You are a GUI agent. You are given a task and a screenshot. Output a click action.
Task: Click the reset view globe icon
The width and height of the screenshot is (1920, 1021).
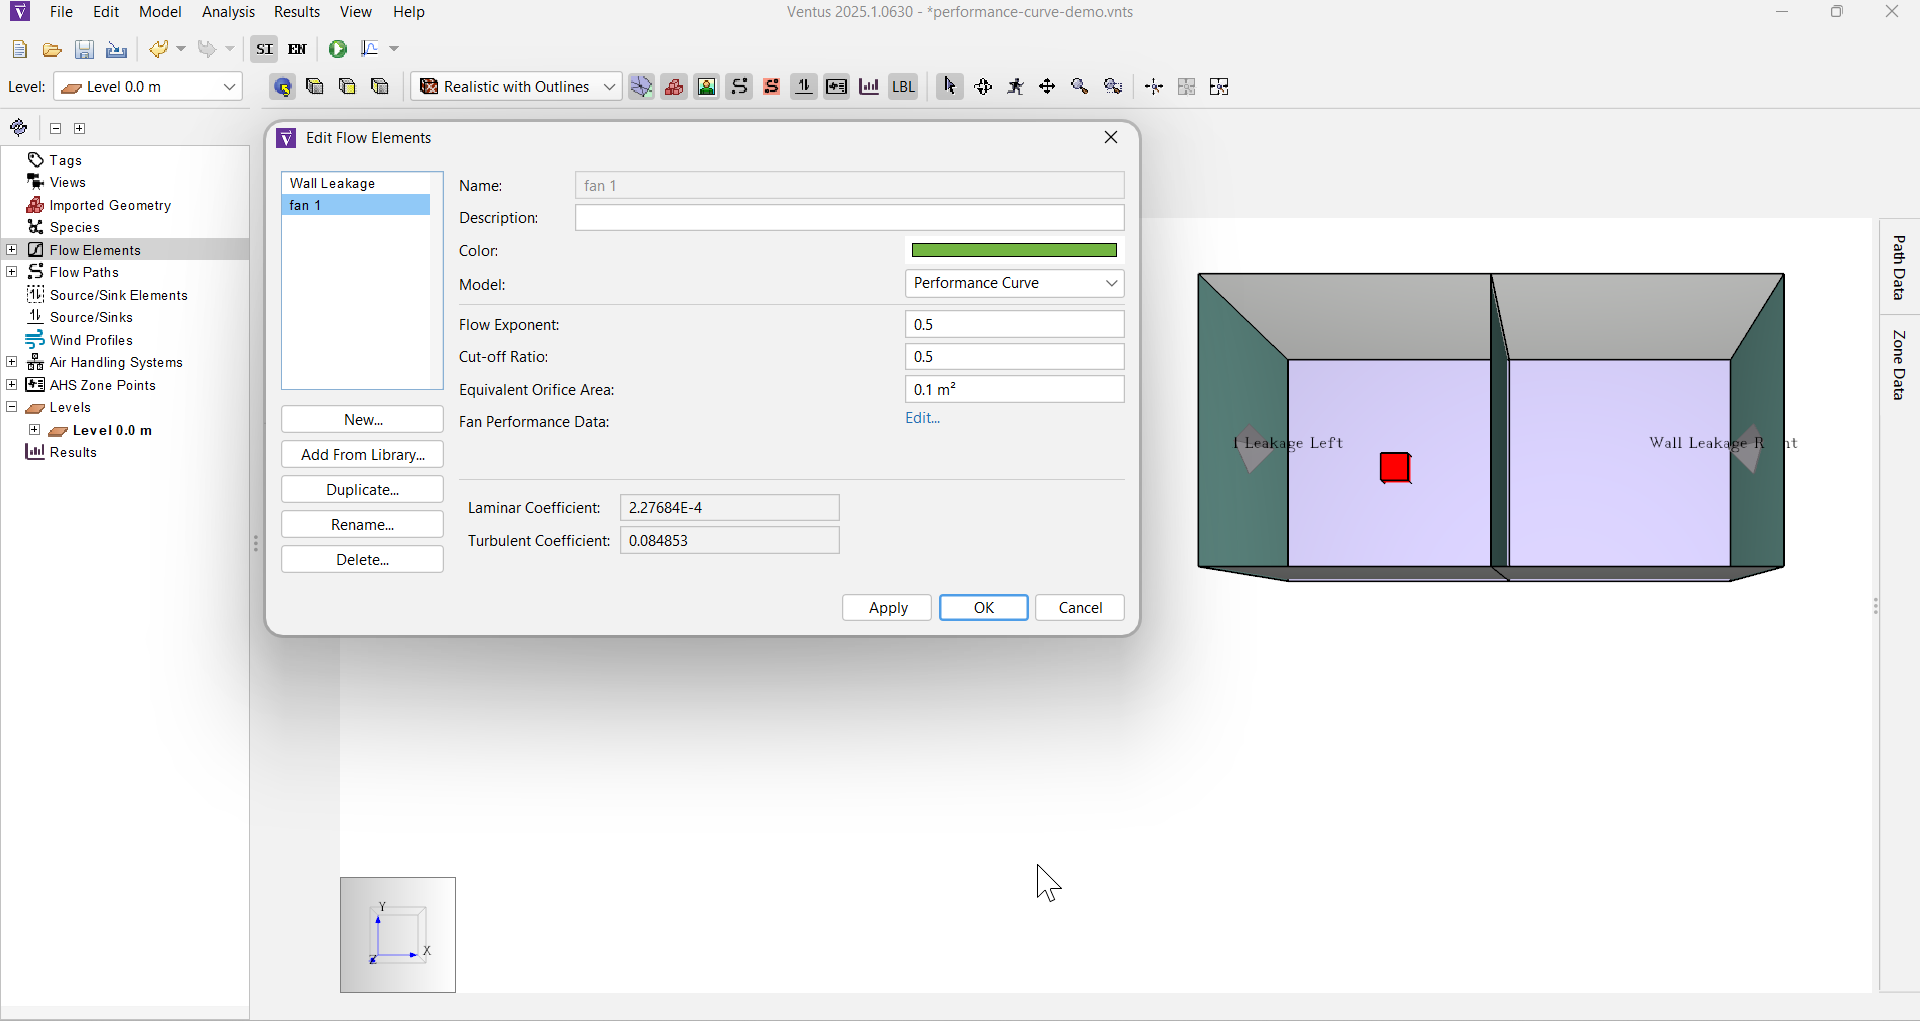point(283,87)
